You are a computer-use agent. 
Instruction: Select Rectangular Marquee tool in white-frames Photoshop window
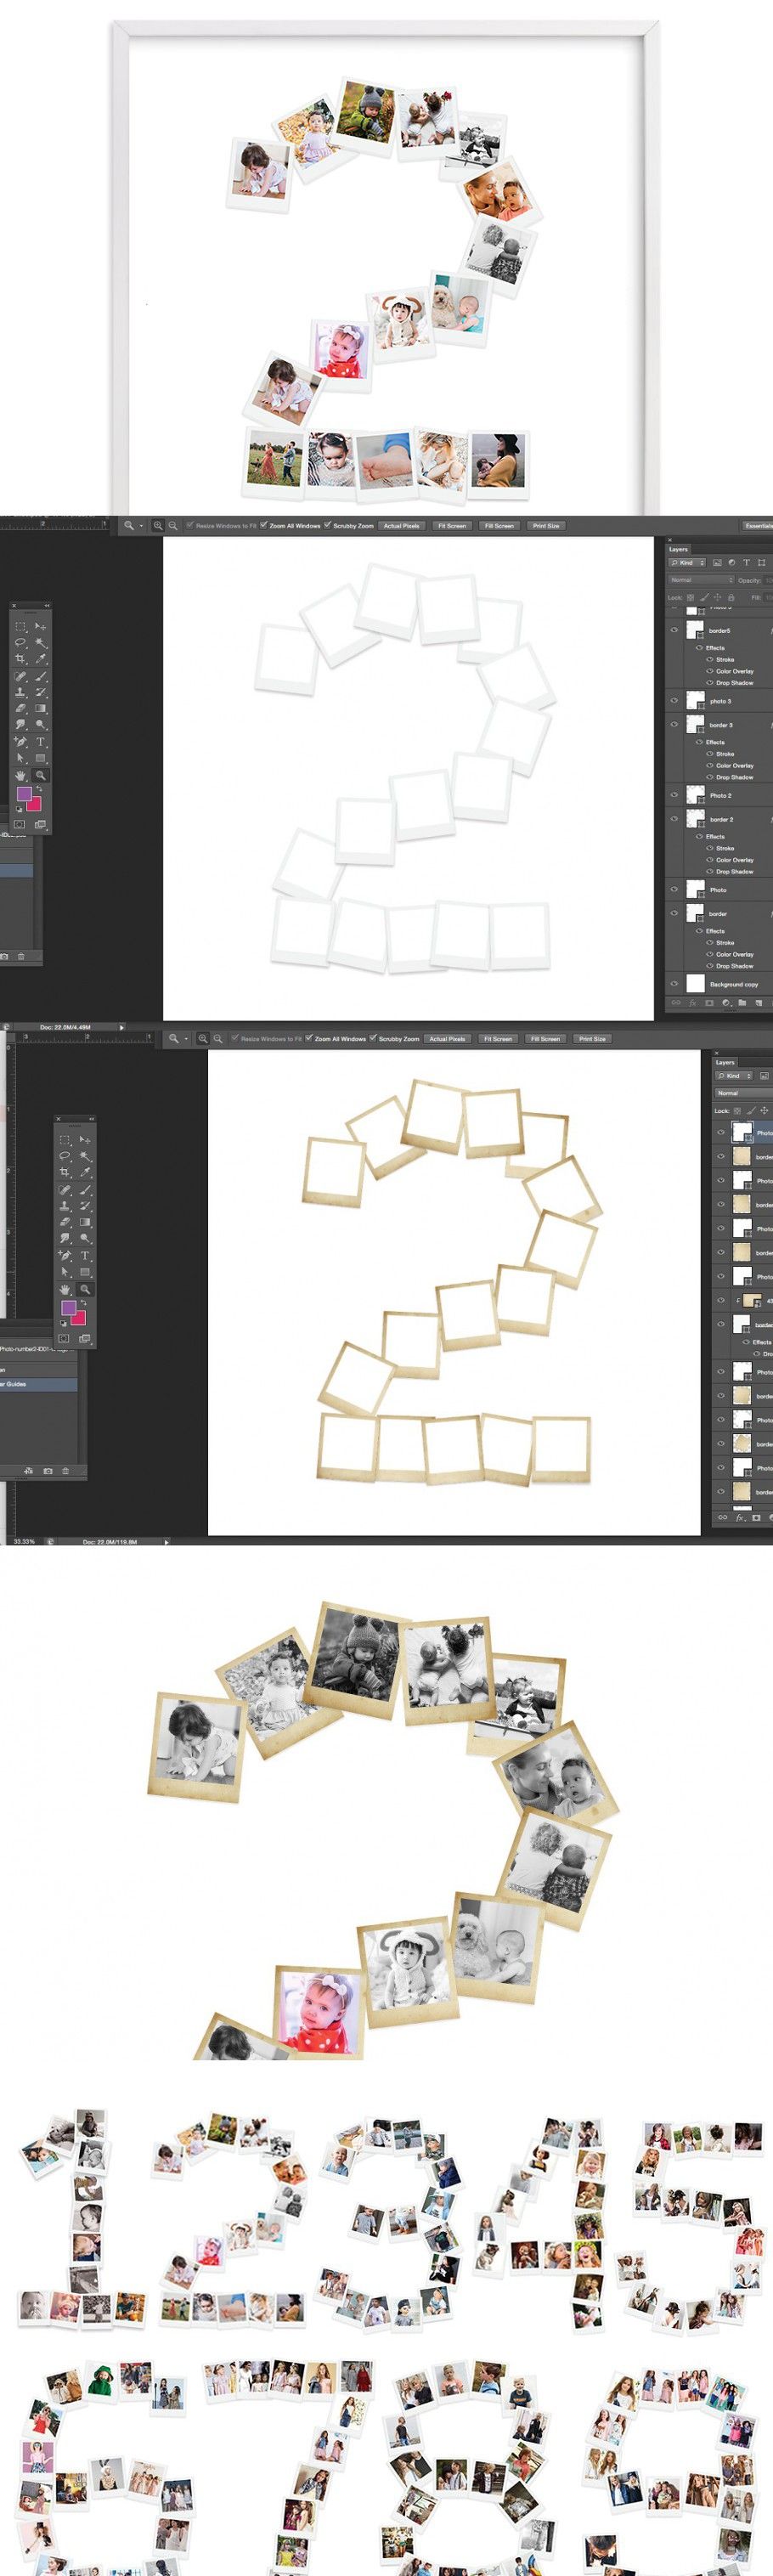pyautogui.click(x=20, y=627)
